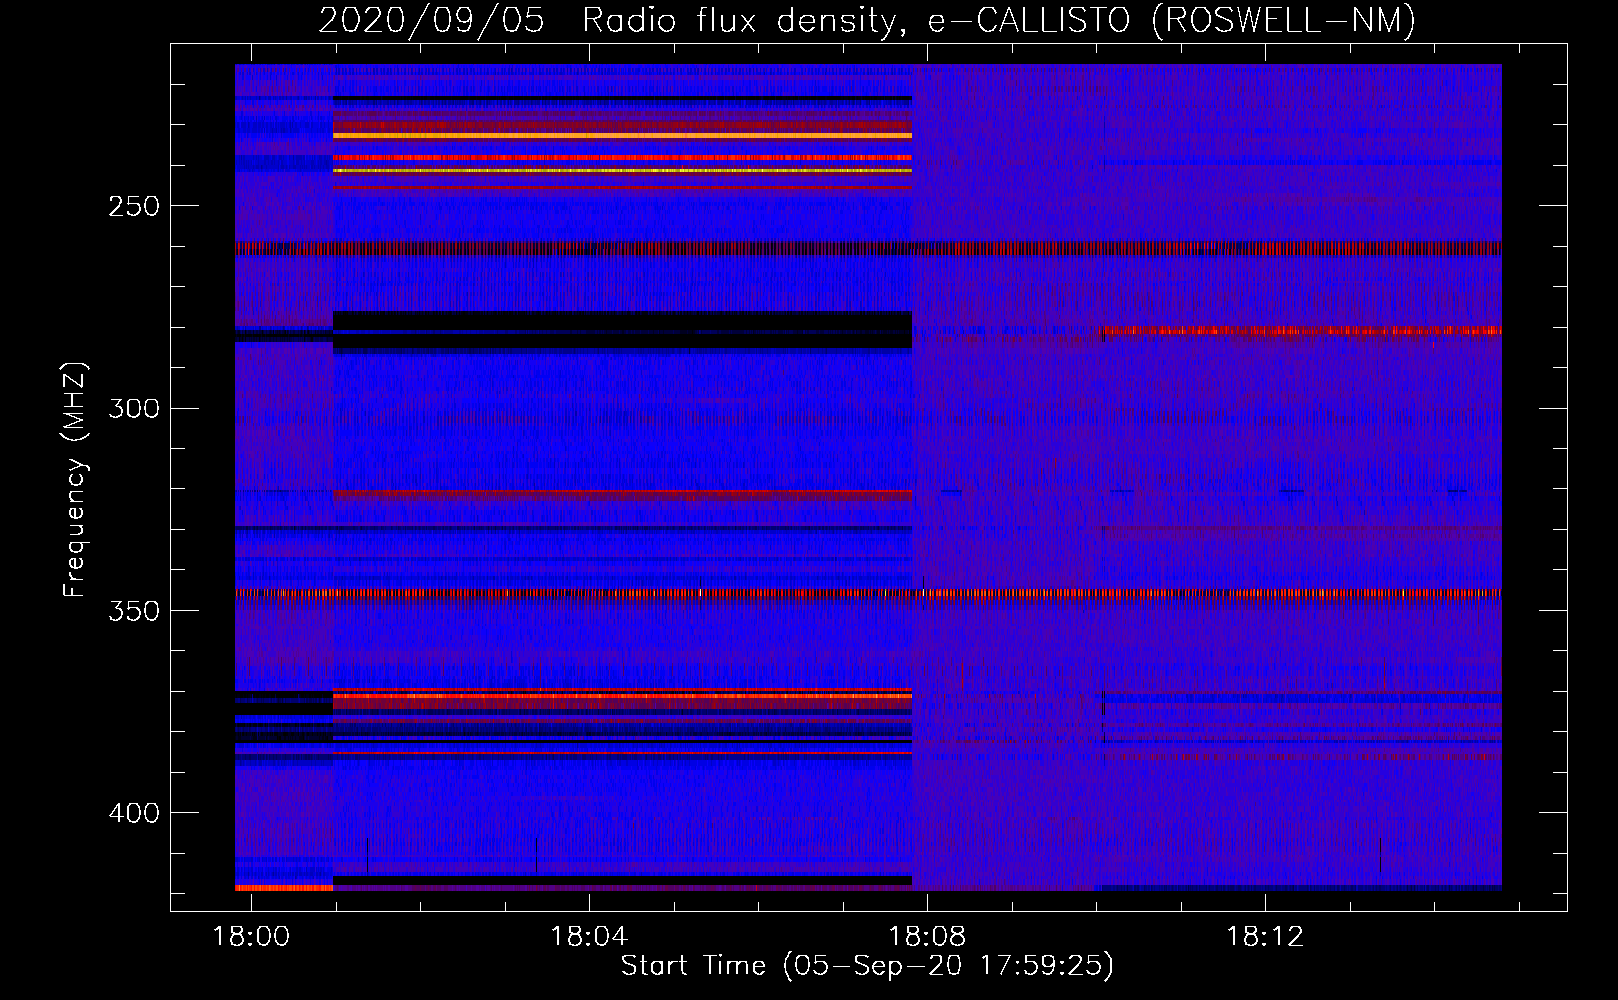Click the 18:08 time tick label
The image size is (1618, 1000).
[928, 936]
